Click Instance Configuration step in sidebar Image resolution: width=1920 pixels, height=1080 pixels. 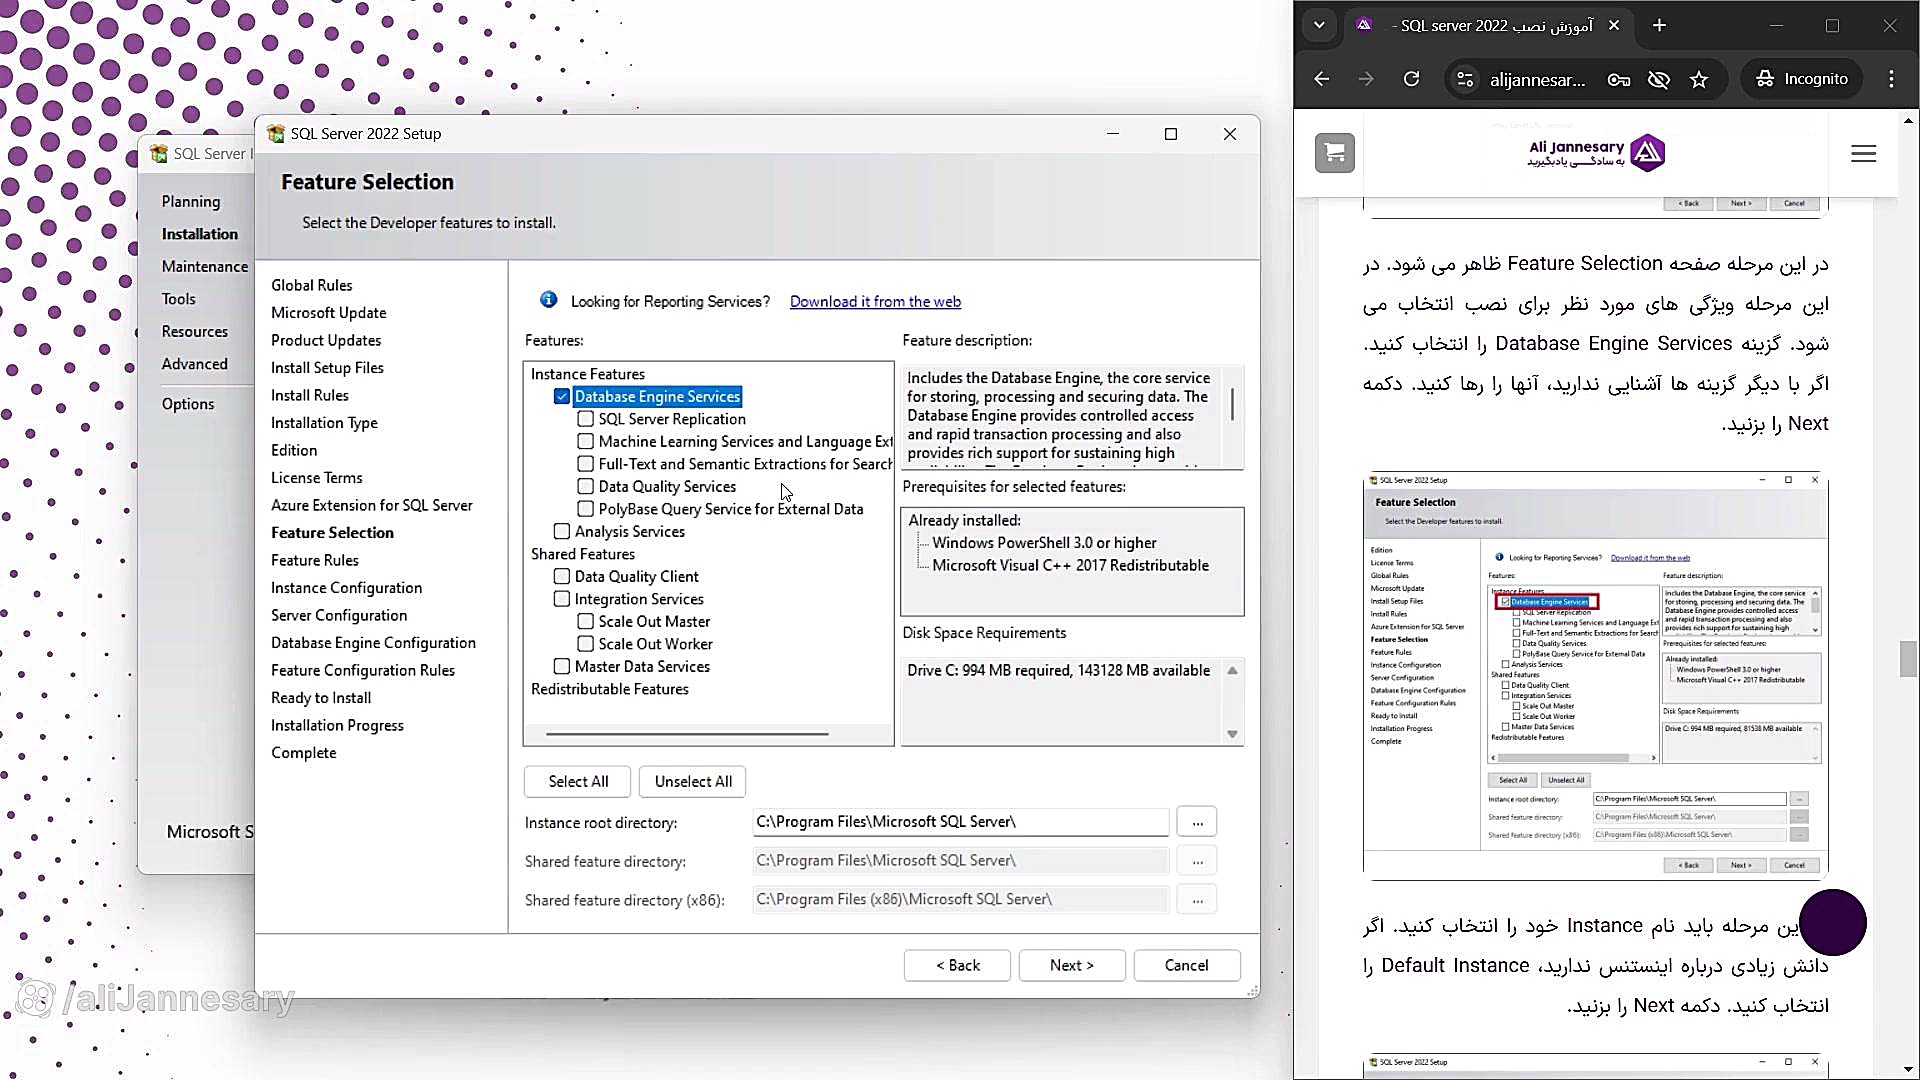tap(346, 588)
